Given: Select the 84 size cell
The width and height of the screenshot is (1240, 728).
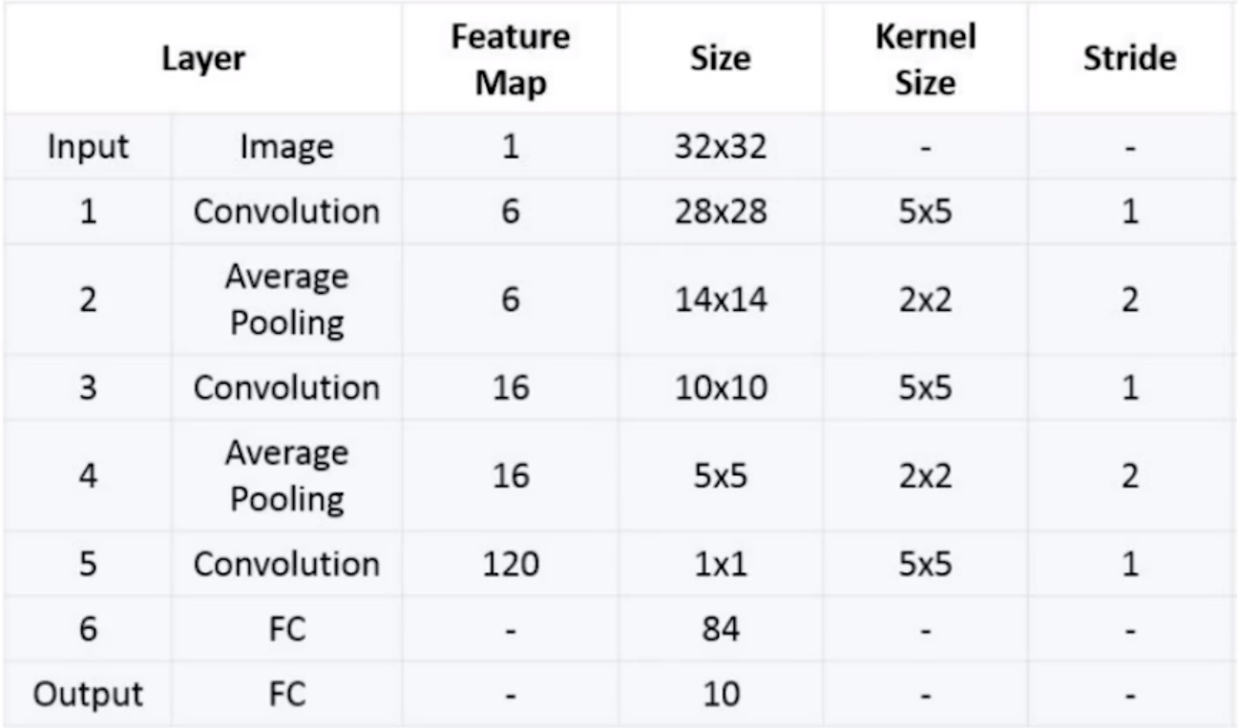Looking at the screenshot, I should (720, 630).
